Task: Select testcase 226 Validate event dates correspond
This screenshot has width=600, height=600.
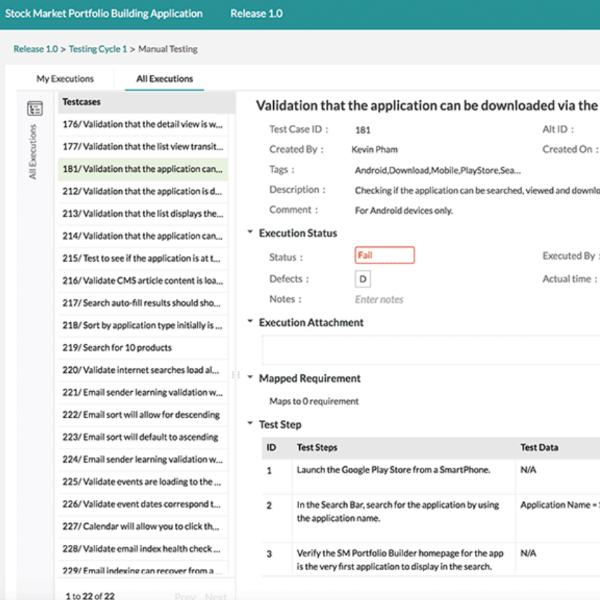Action: [x=143, y=504]
